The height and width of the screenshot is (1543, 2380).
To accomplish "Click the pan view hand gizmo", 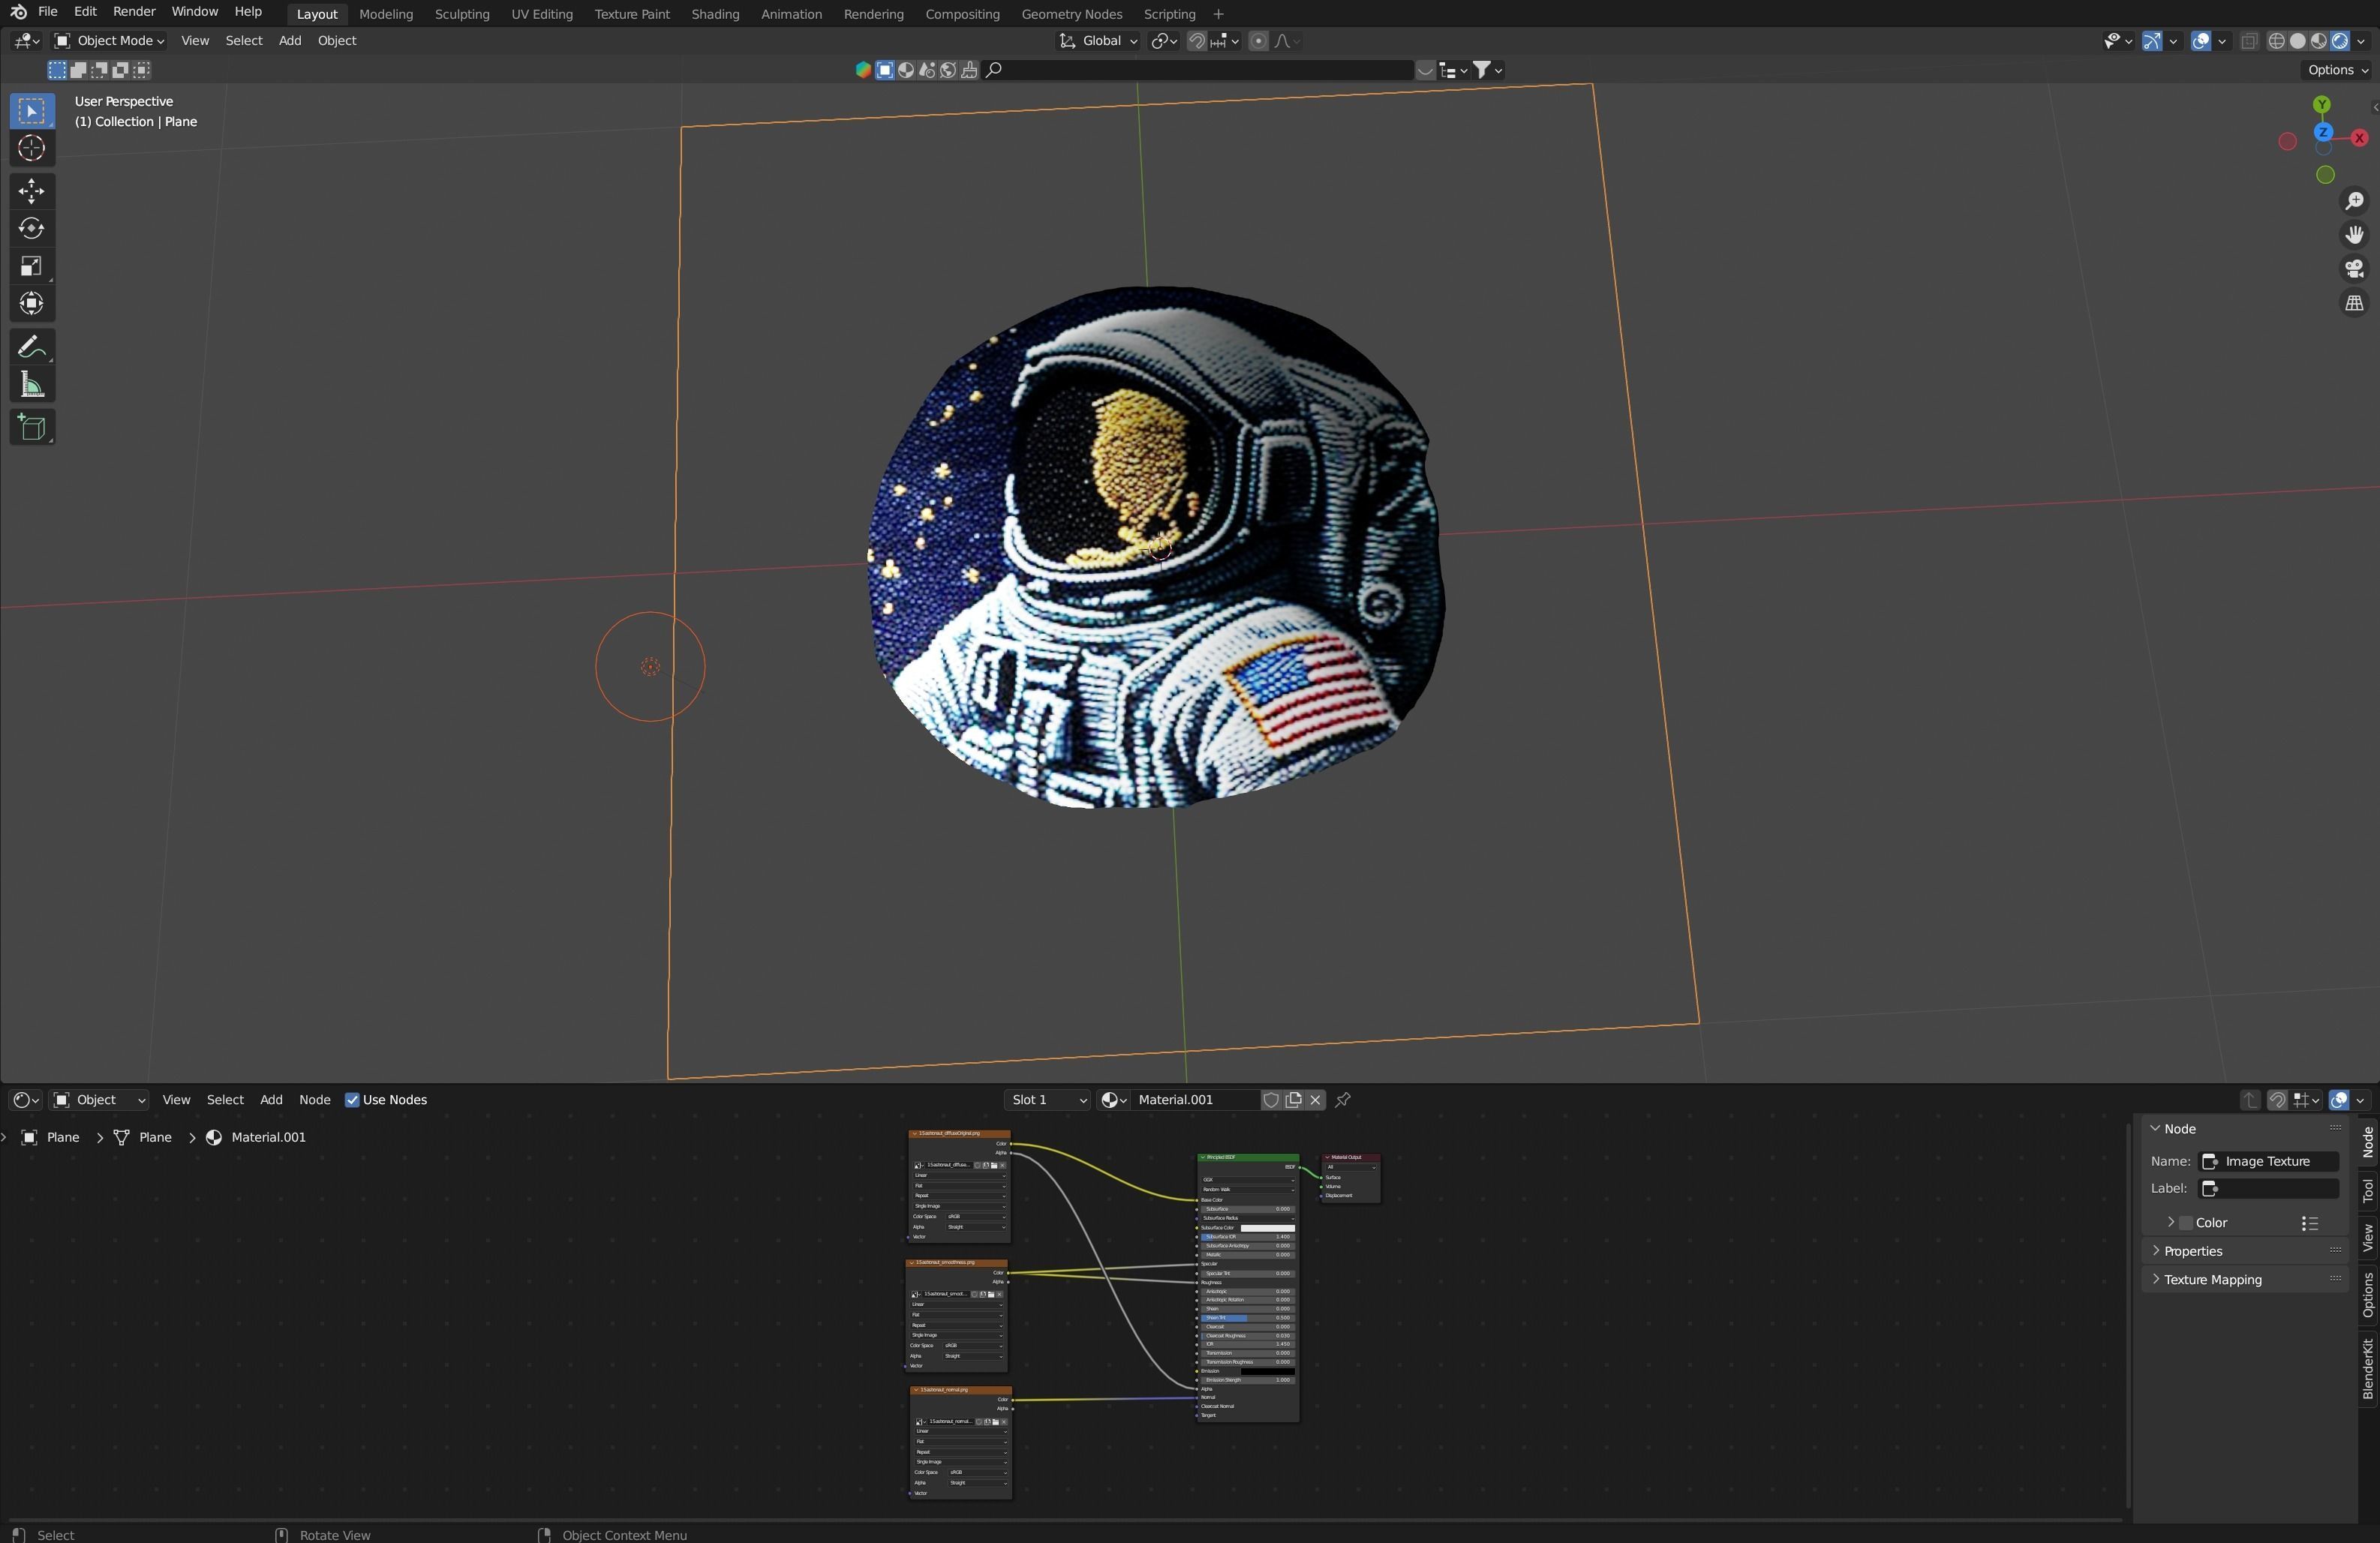I will [x=2354, y=235].
